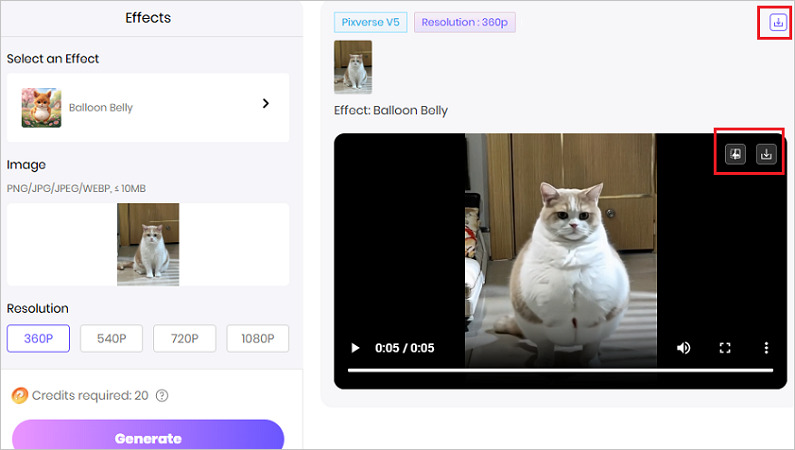The height and width of the screenshot is (450, 795).
Task: Open the Balloon Belly effect selector chevron
Action: [x=266, y=103]
